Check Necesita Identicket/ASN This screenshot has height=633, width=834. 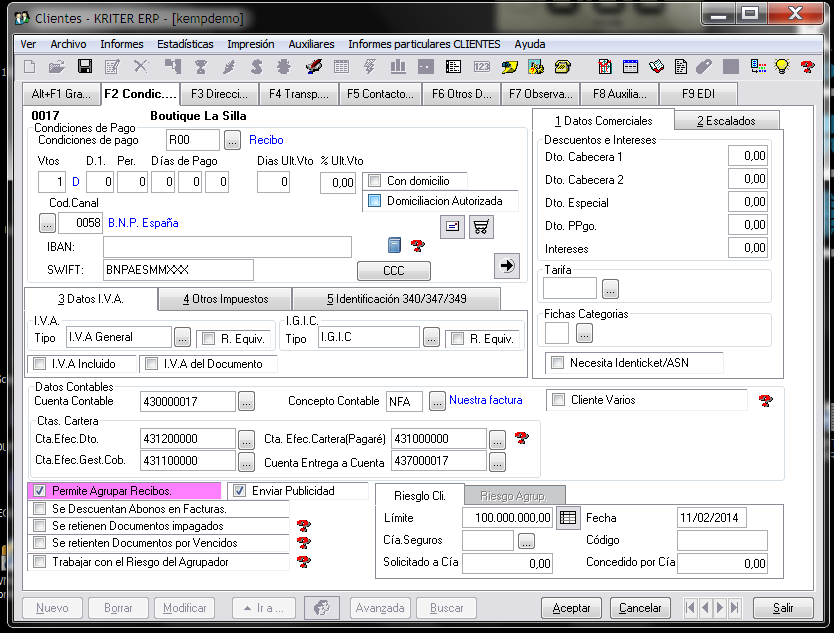coord(557,363)
